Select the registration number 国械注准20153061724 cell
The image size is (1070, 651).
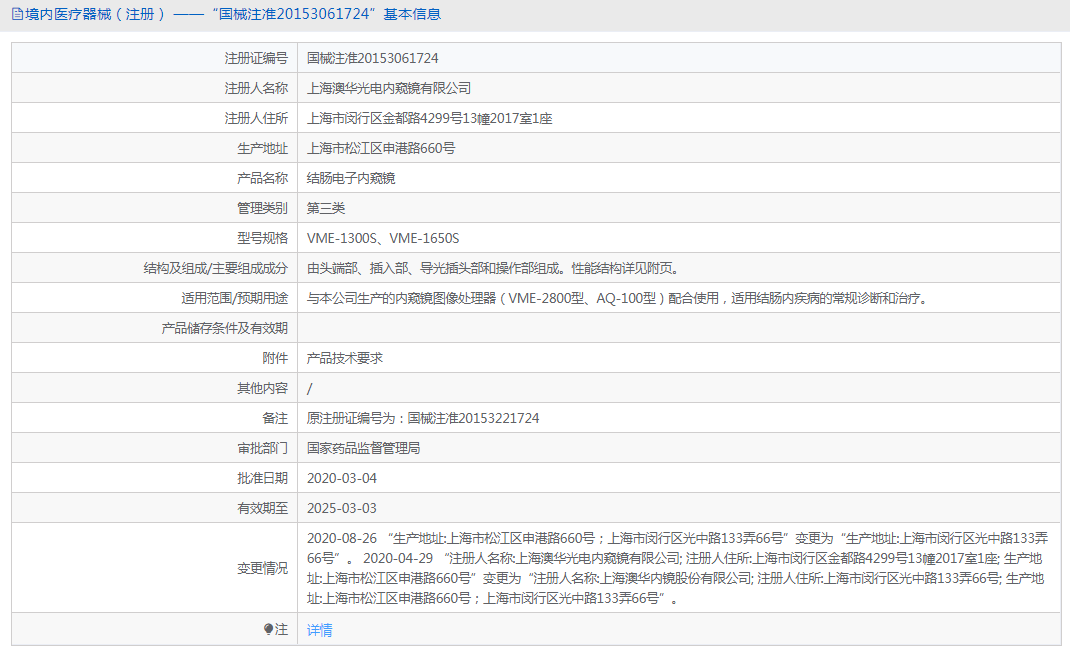pyautogui.click(x=370, y=57)
